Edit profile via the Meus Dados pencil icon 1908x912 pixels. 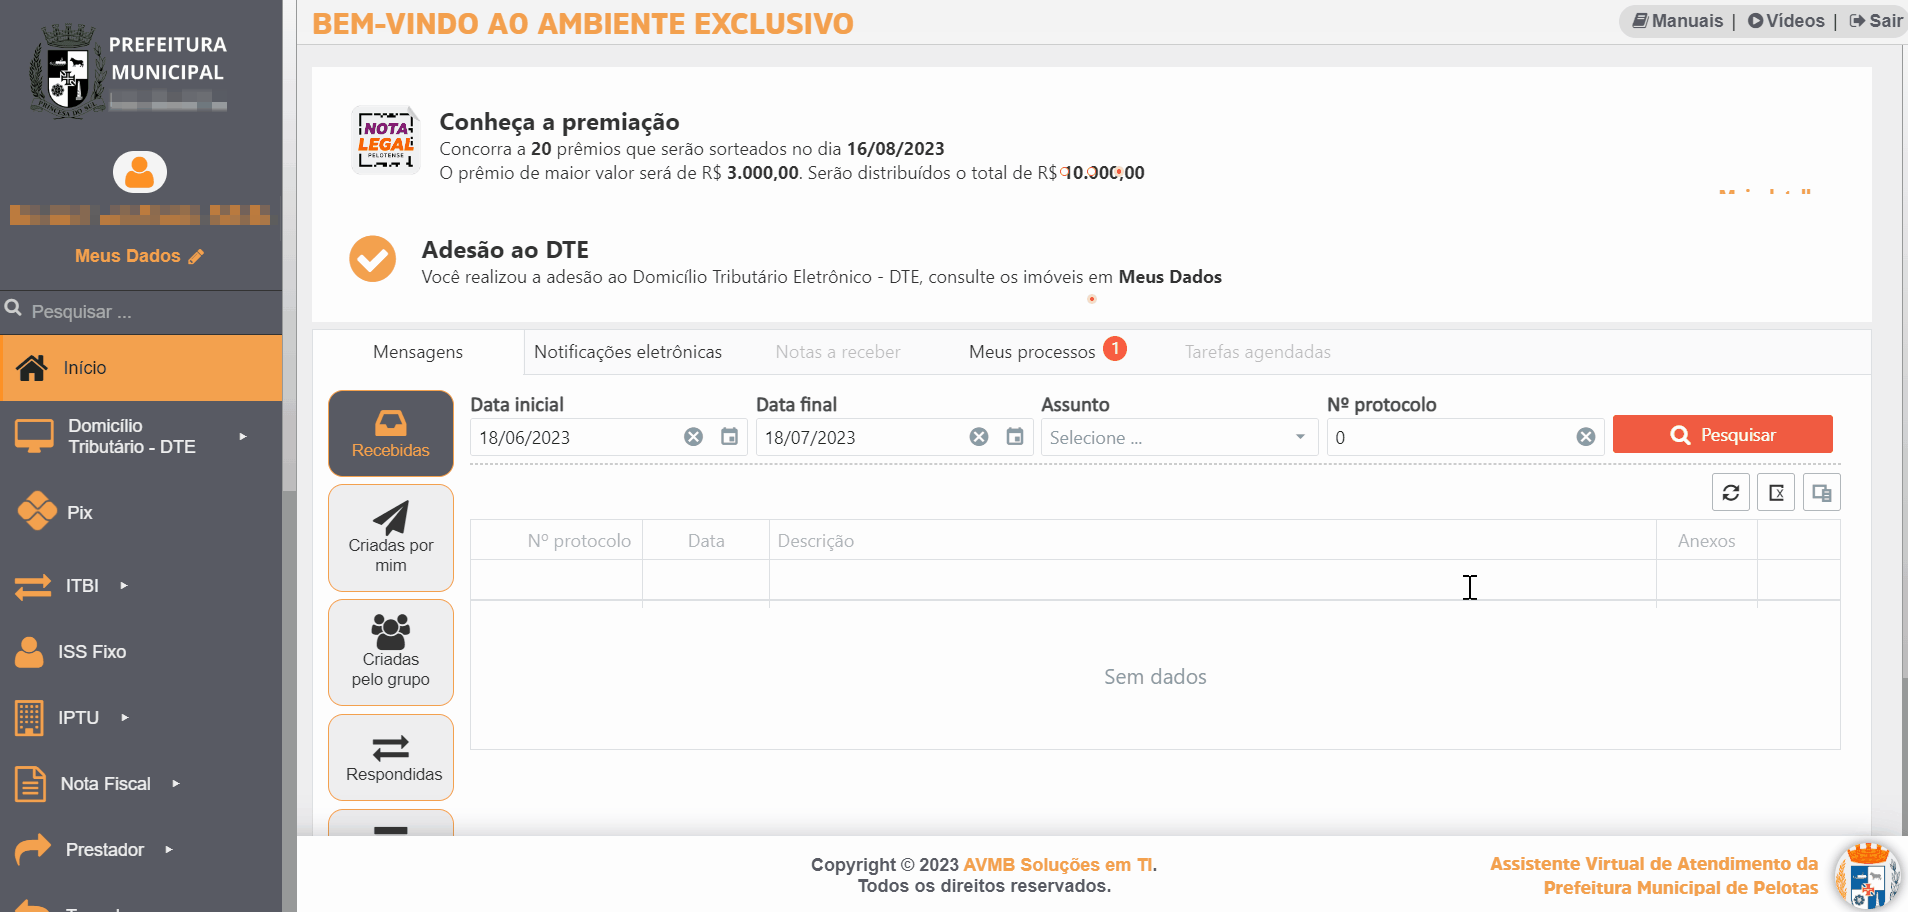point(197,255)
